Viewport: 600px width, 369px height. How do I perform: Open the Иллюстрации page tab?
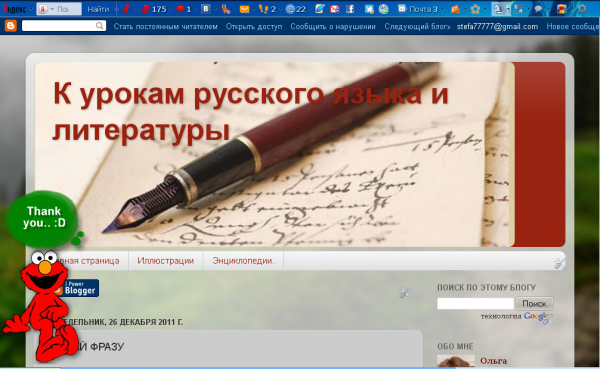(x=165, y=261)
